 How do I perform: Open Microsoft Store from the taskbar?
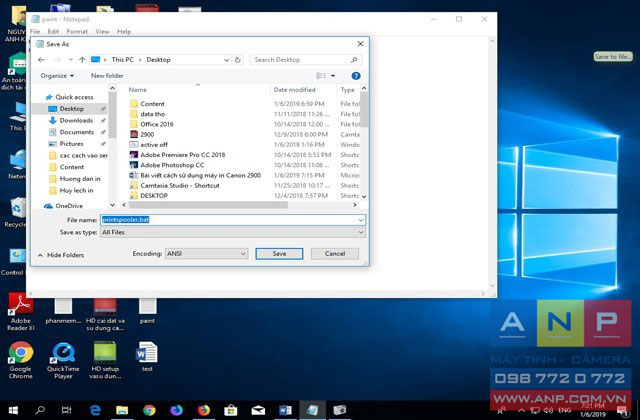click(231, 410)
